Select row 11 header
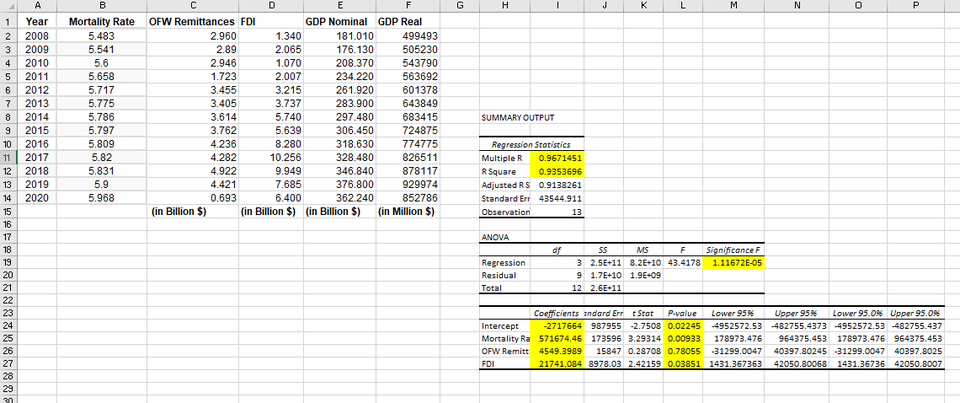The width and height of the screenshot is (960, 403). [10, 157]
